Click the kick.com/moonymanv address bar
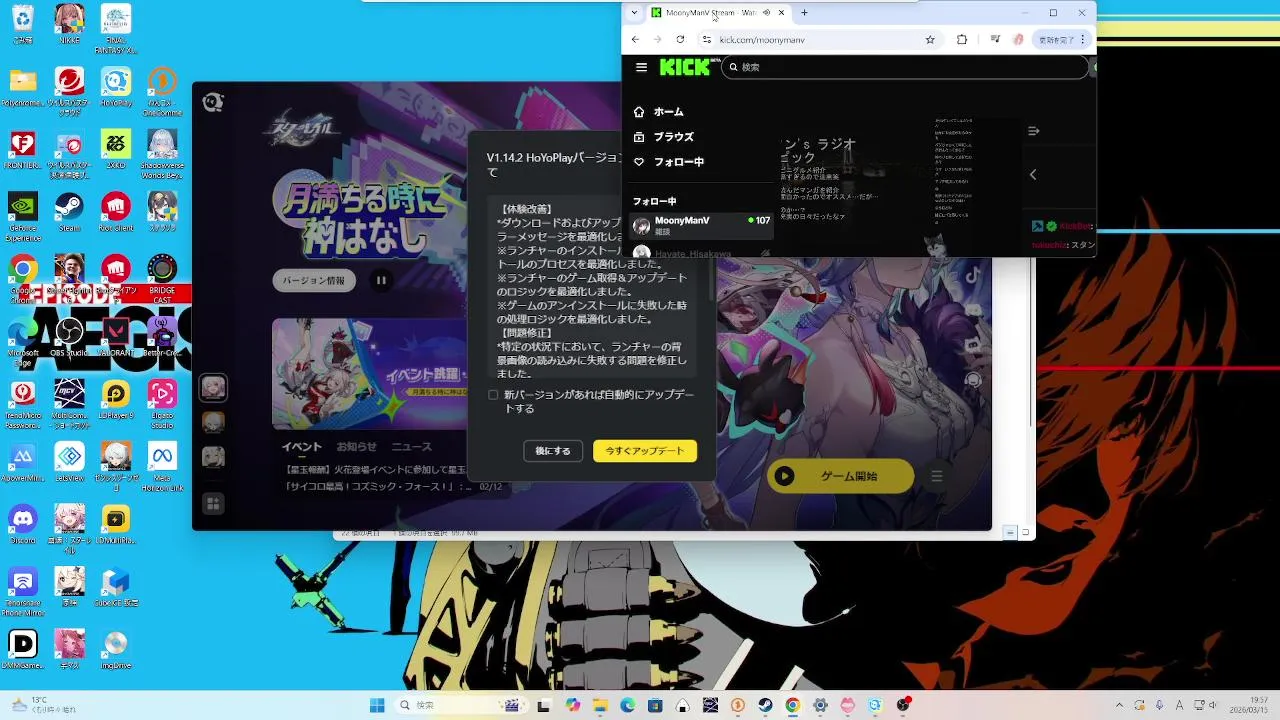Viewport: 1280px width, 720px height. click(x=818, y=40)
